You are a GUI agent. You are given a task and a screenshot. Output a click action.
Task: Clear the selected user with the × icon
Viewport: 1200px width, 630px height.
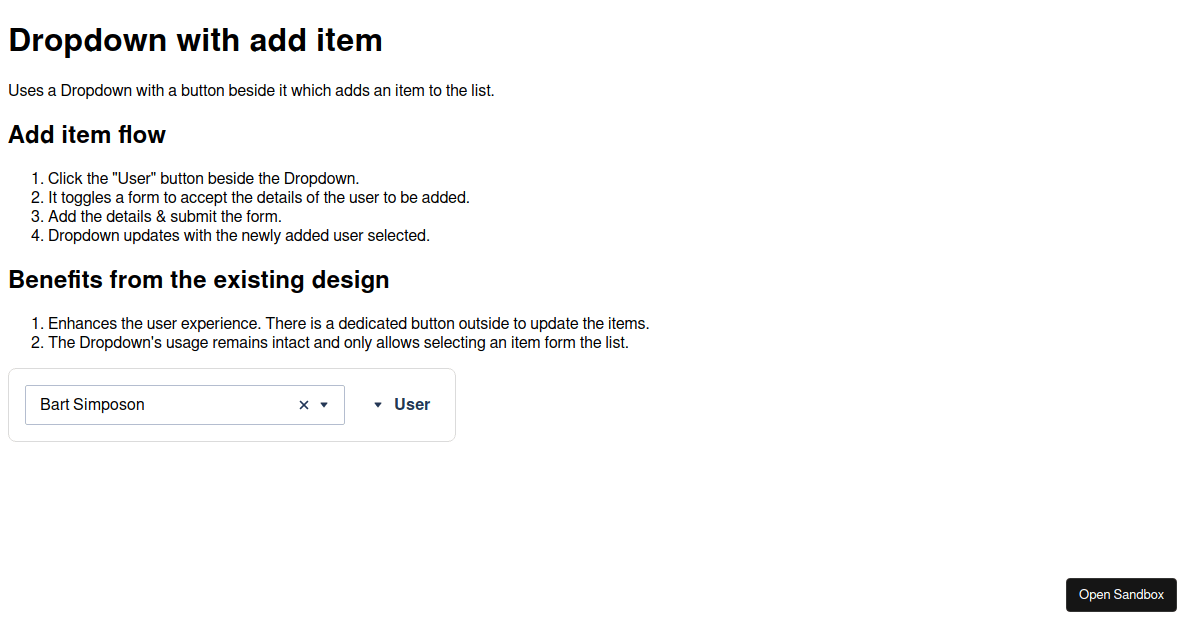point(303,404)
